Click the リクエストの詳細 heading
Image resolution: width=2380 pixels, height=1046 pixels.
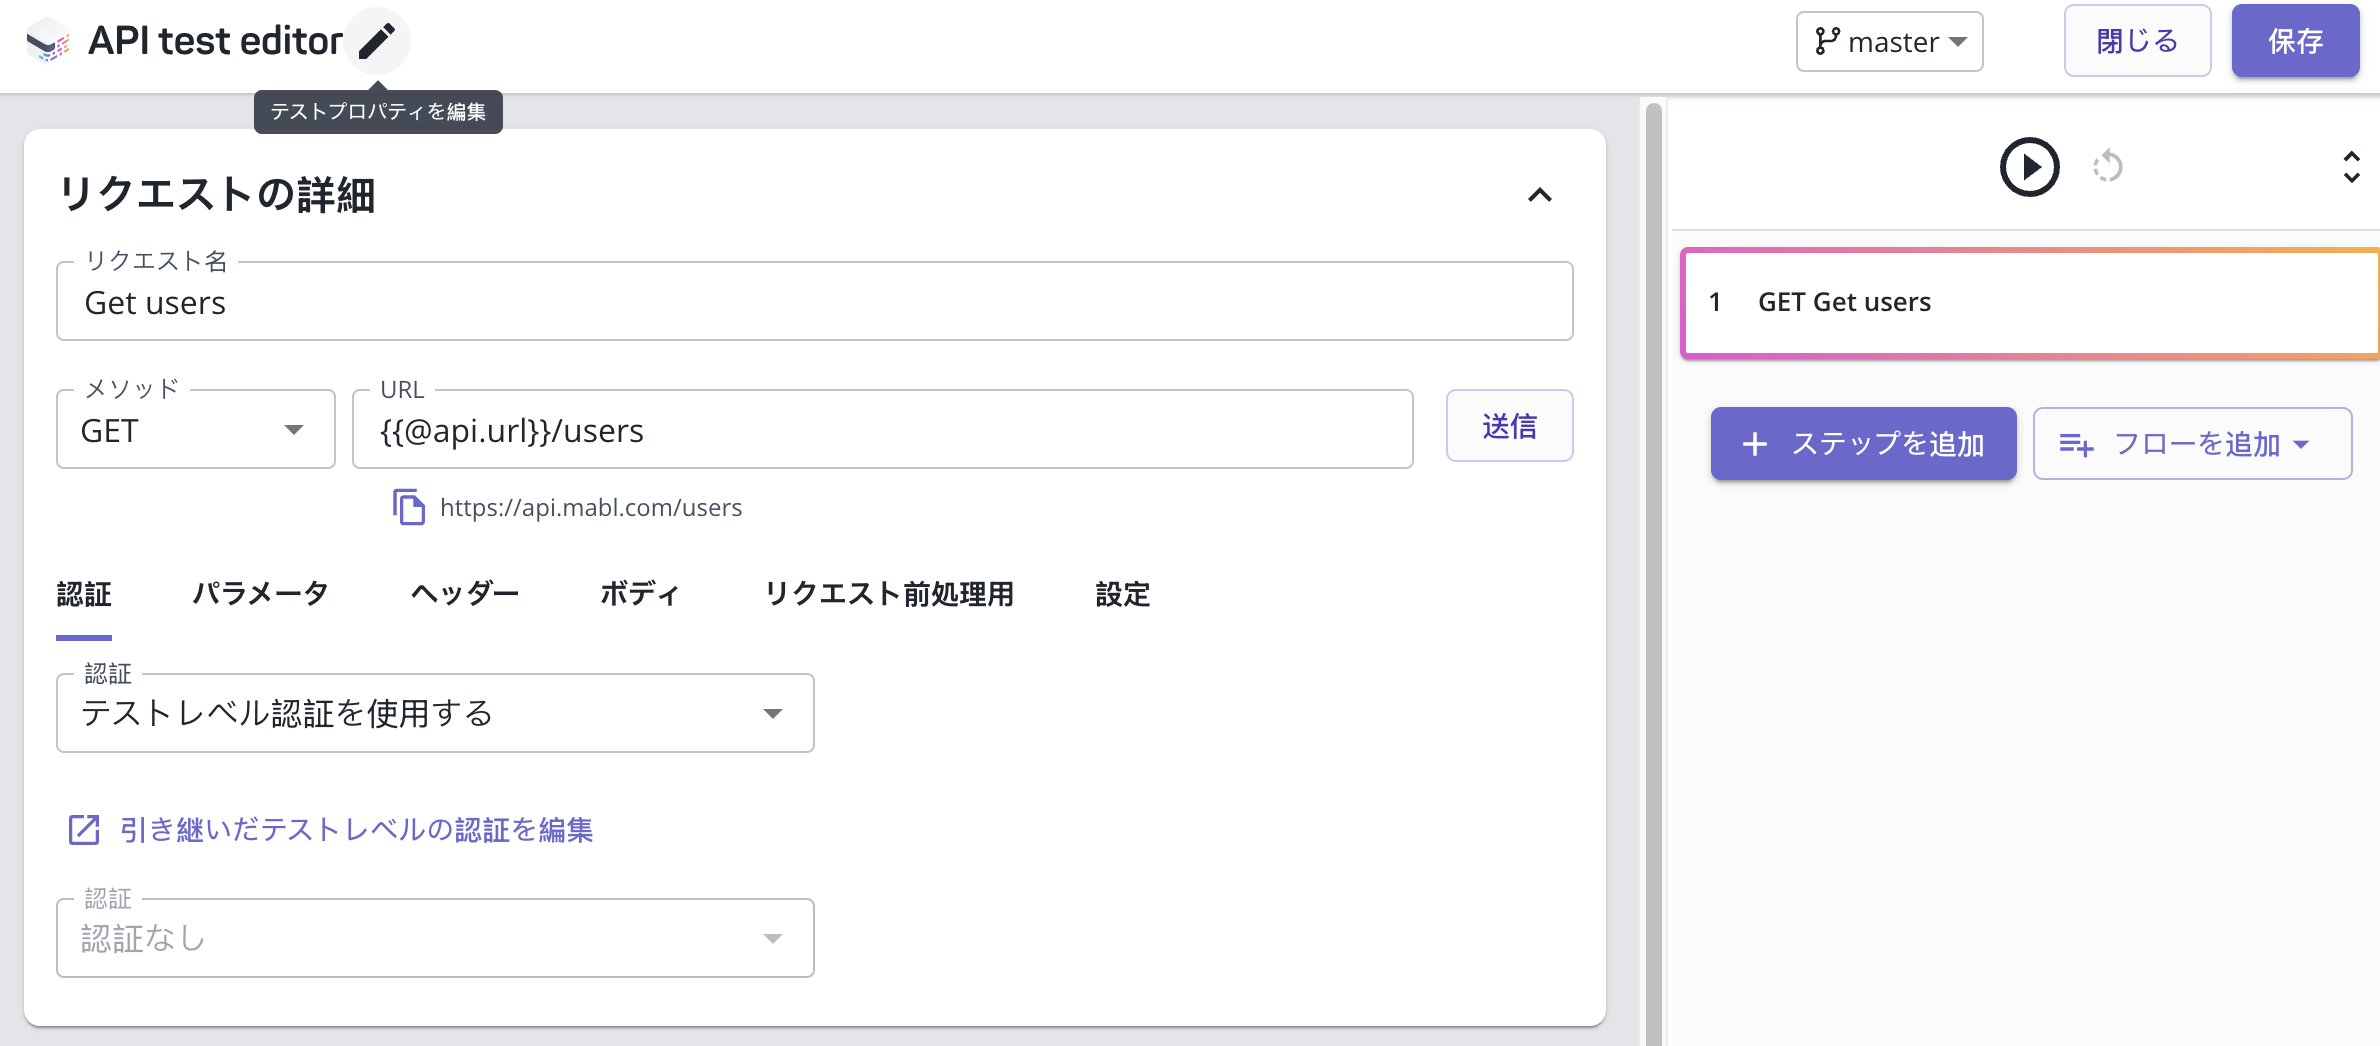pyautogui.click(x=217, y=195)
